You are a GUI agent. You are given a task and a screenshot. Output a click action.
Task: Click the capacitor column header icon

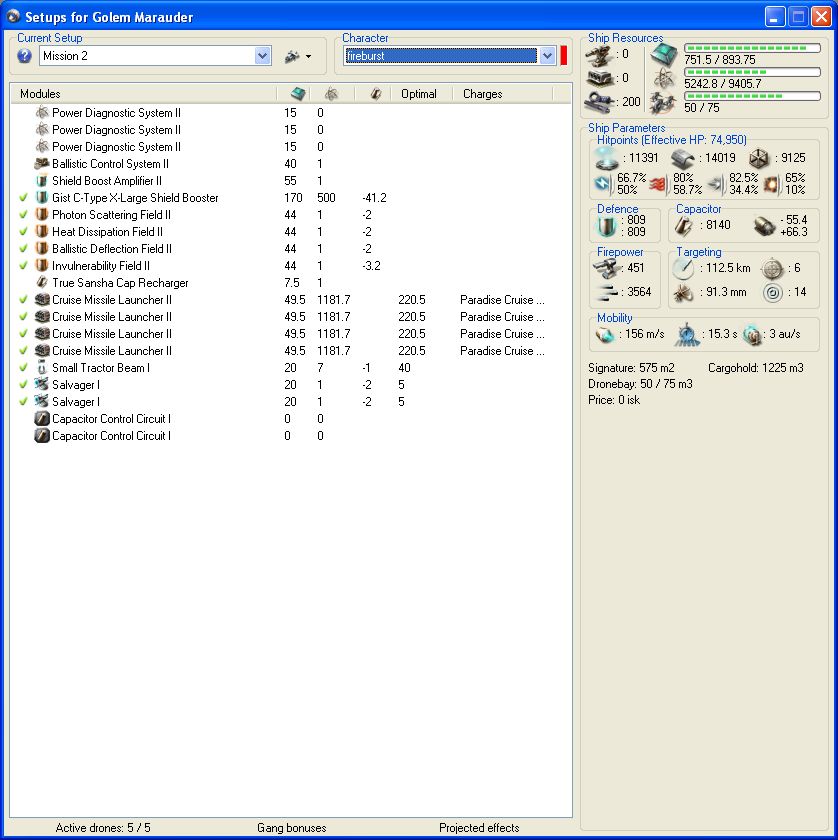(376, 94)
